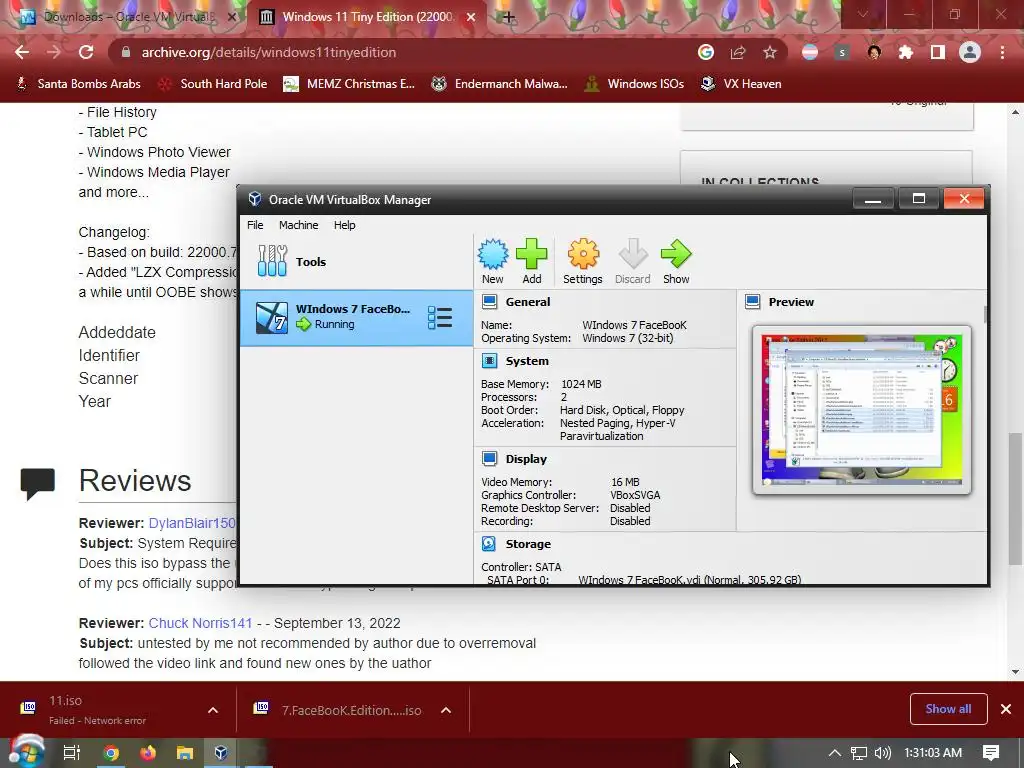Click the network tray icon
Viewport: 1024px width, 768px height.
coord(859,753)
